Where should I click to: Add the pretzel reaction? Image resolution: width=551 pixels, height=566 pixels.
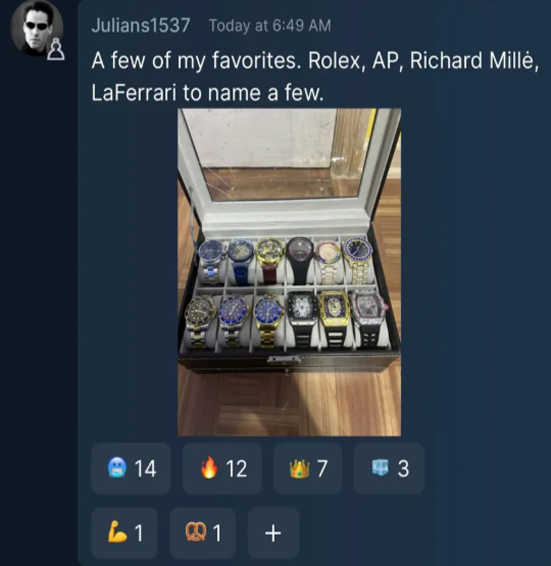pyautogui.click(x=203, y=533)
